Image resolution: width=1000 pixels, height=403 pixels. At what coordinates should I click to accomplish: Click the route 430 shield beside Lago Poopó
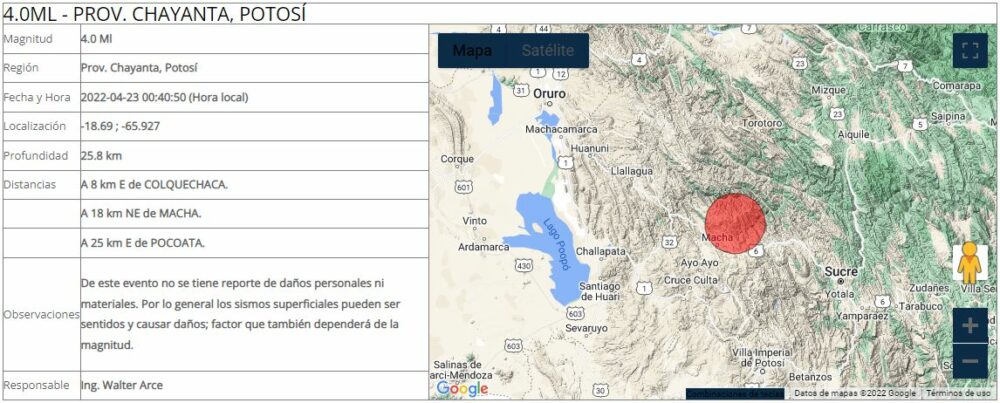tap(523, 266)
